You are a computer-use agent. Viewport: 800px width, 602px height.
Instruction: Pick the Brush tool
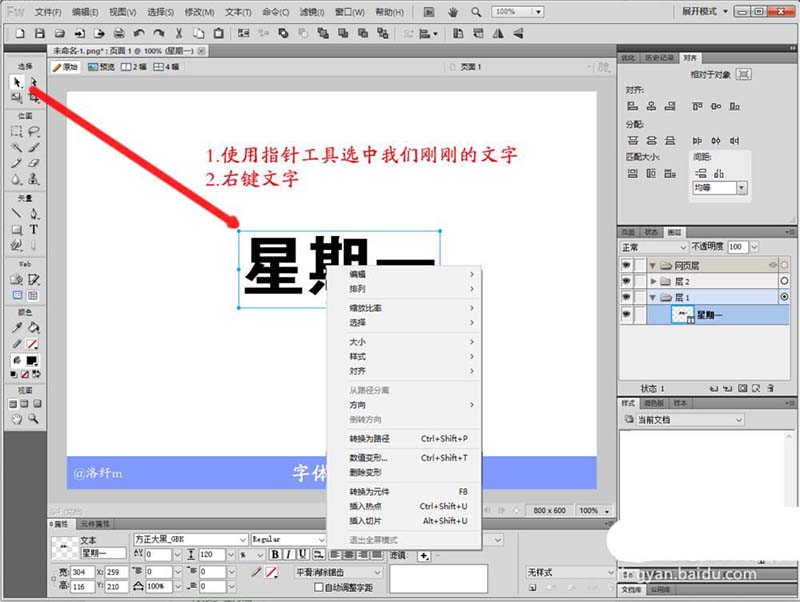click(x=34, y=148)
